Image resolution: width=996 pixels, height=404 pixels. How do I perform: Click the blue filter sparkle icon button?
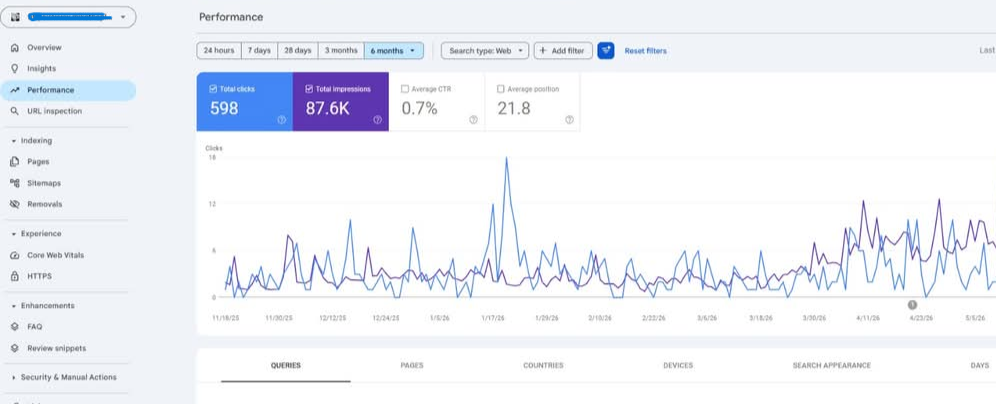click(x=606, y=51)
